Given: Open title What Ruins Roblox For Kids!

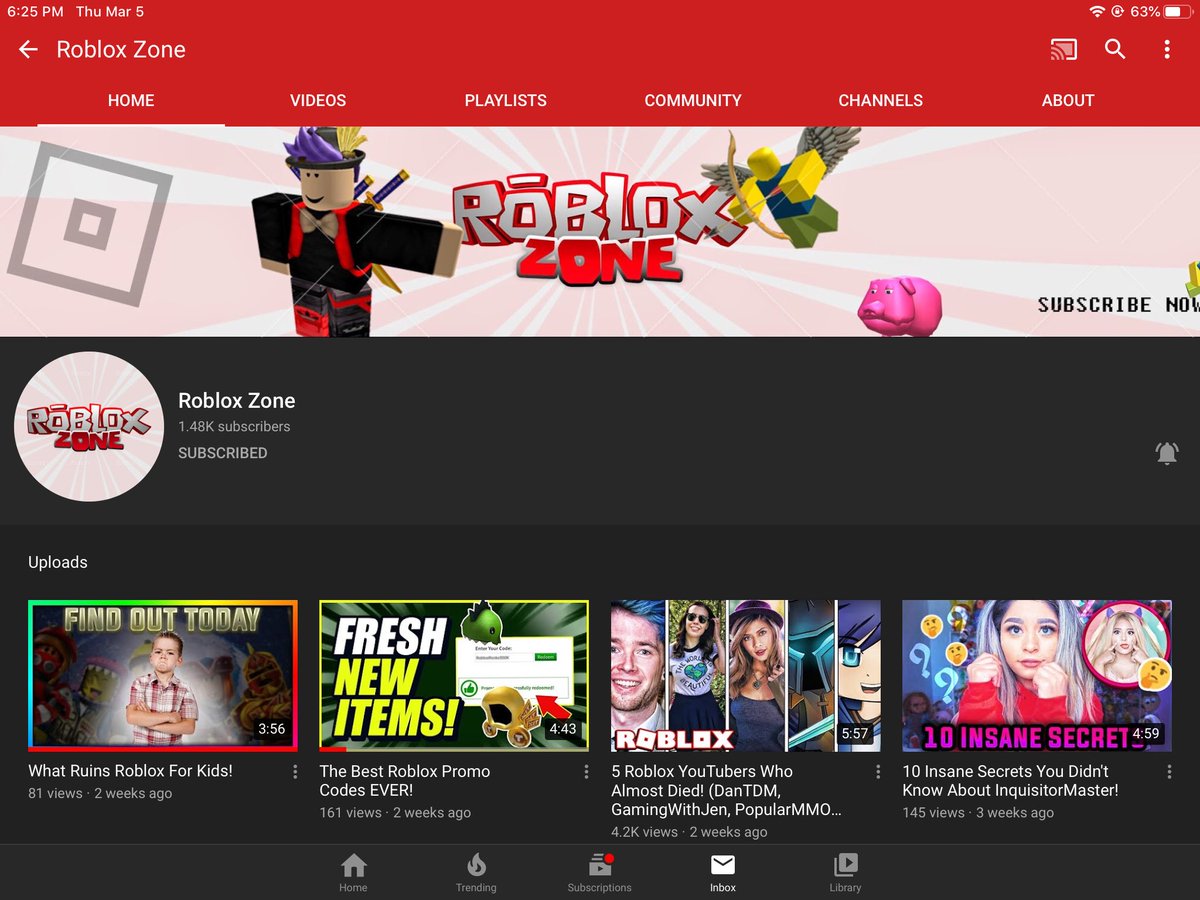Looking at the screenshot, I should [x=130, y=771].
